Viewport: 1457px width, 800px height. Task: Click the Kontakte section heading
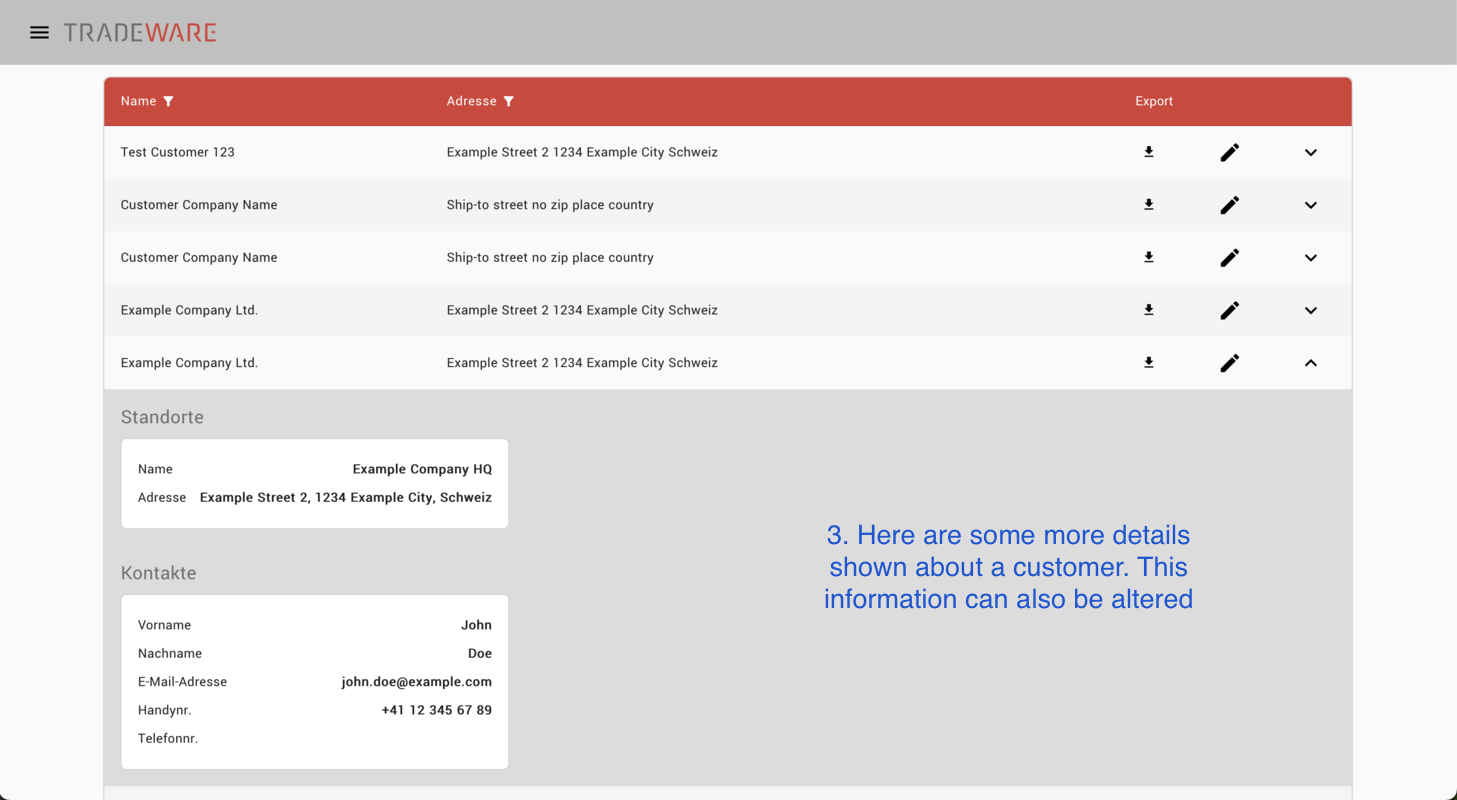(x=158, y=573)
